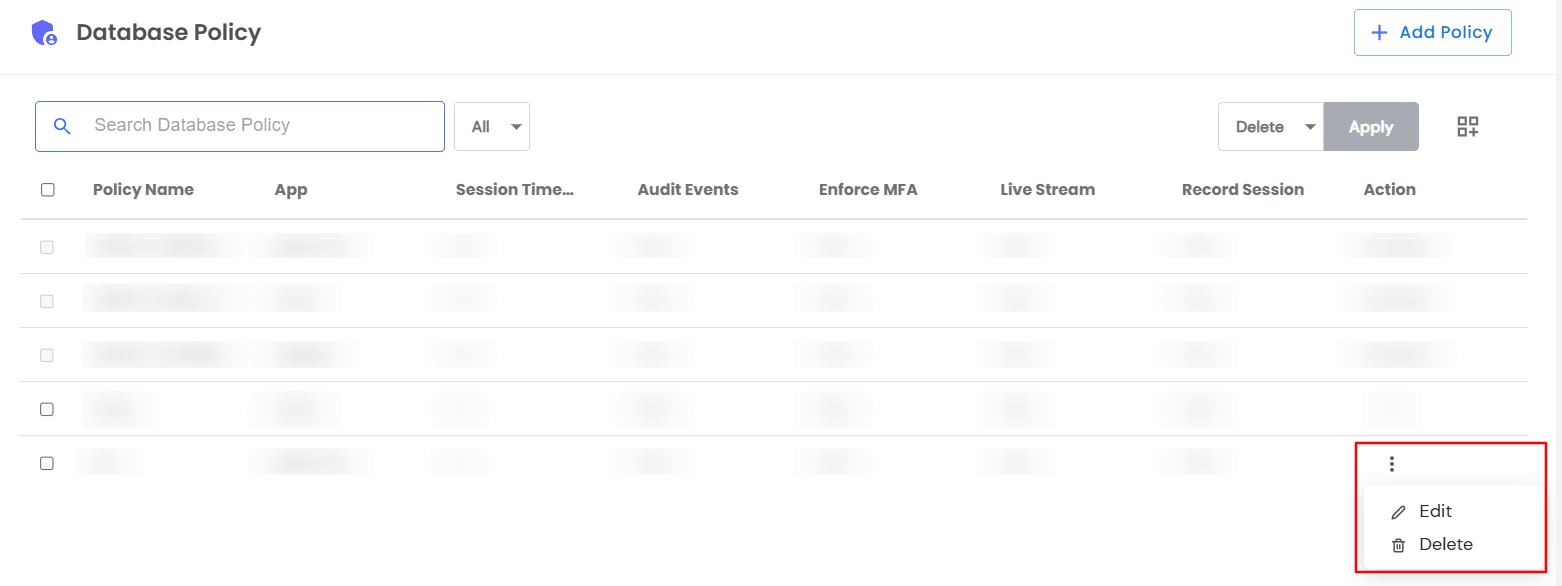The image size is (1562, 586).
Task: Click the plus icon inside Add Policy
Action: point(1379,32)
